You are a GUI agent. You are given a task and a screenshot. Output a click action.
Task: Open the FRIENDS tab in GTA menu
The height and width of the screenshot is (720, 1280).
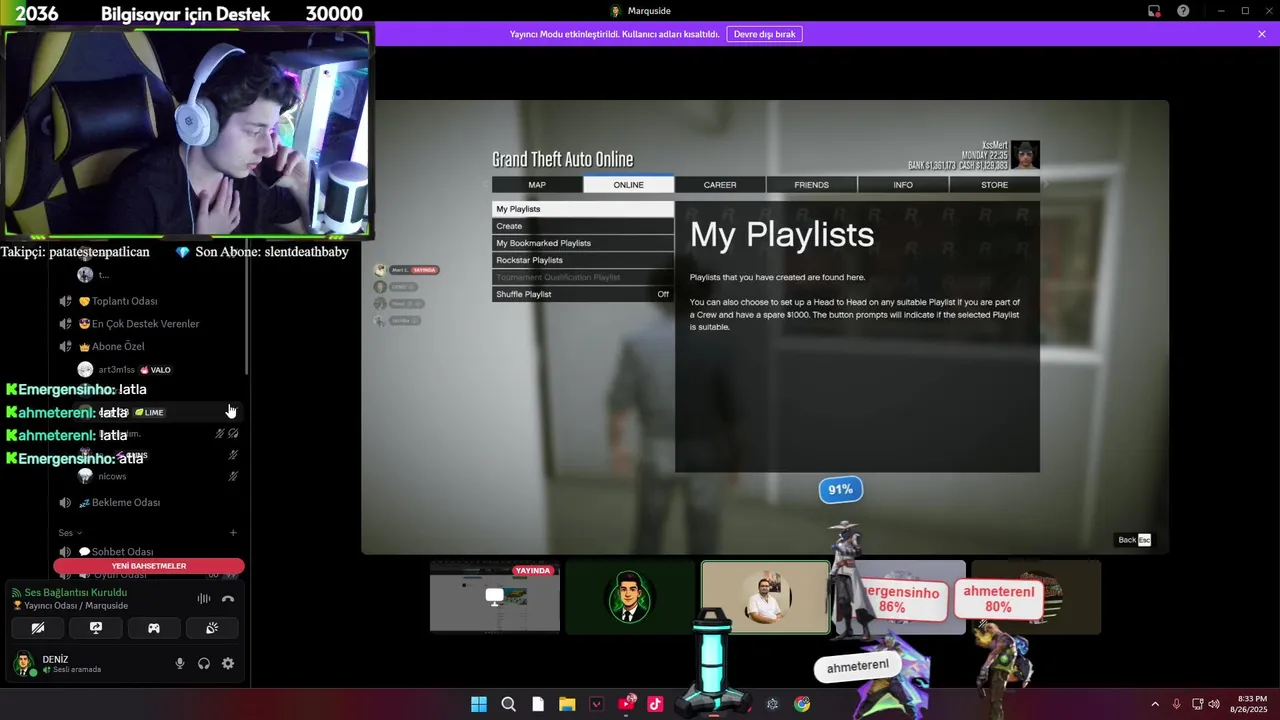click(811, 185)
